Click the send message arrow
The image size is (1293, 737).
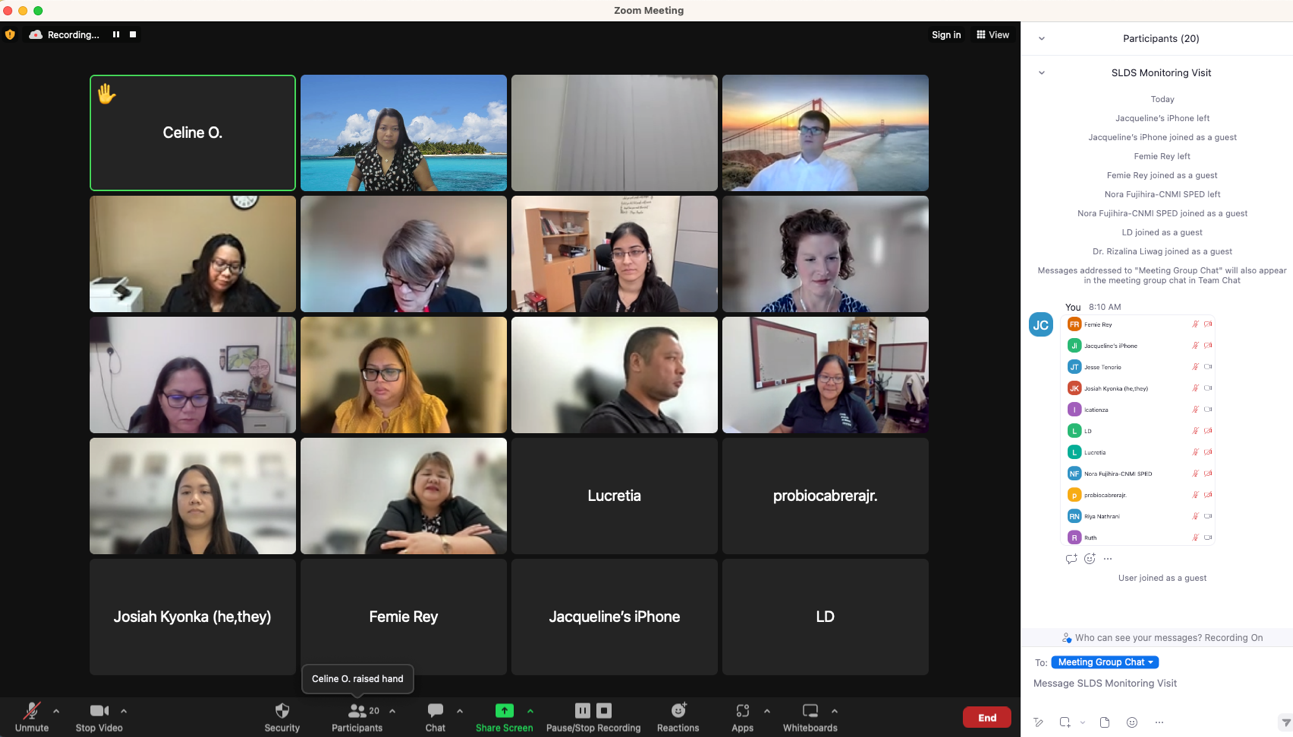[1285, 722]
